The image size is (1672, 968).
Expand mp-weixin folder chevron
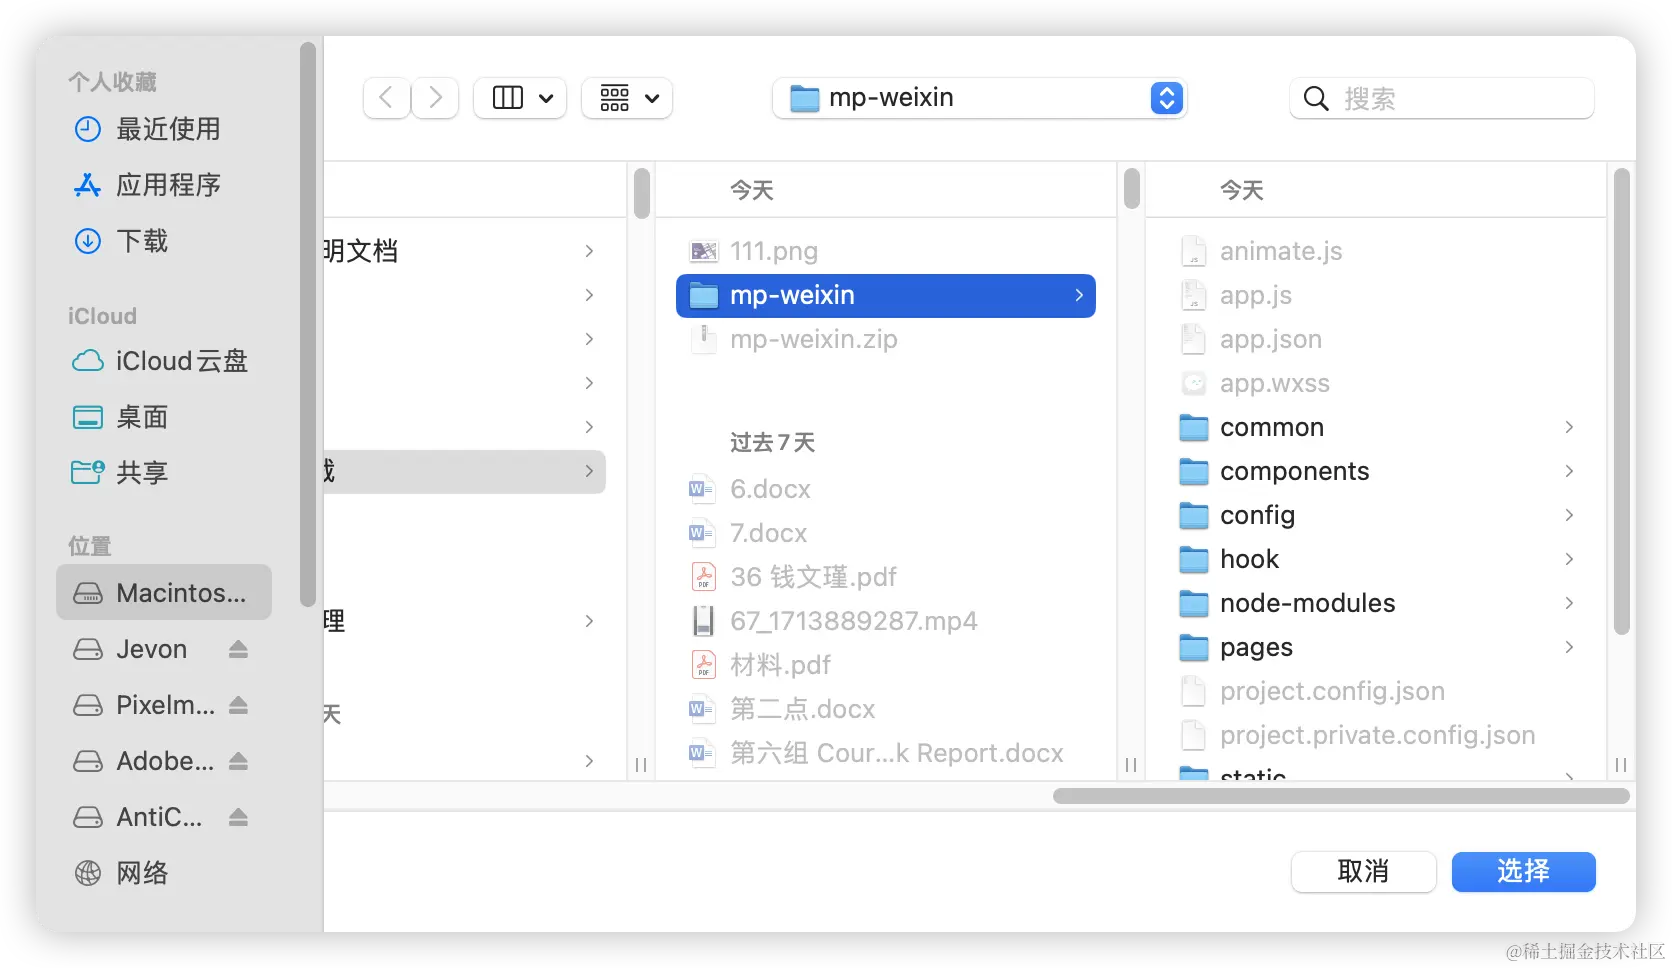tap(1079, 295)
